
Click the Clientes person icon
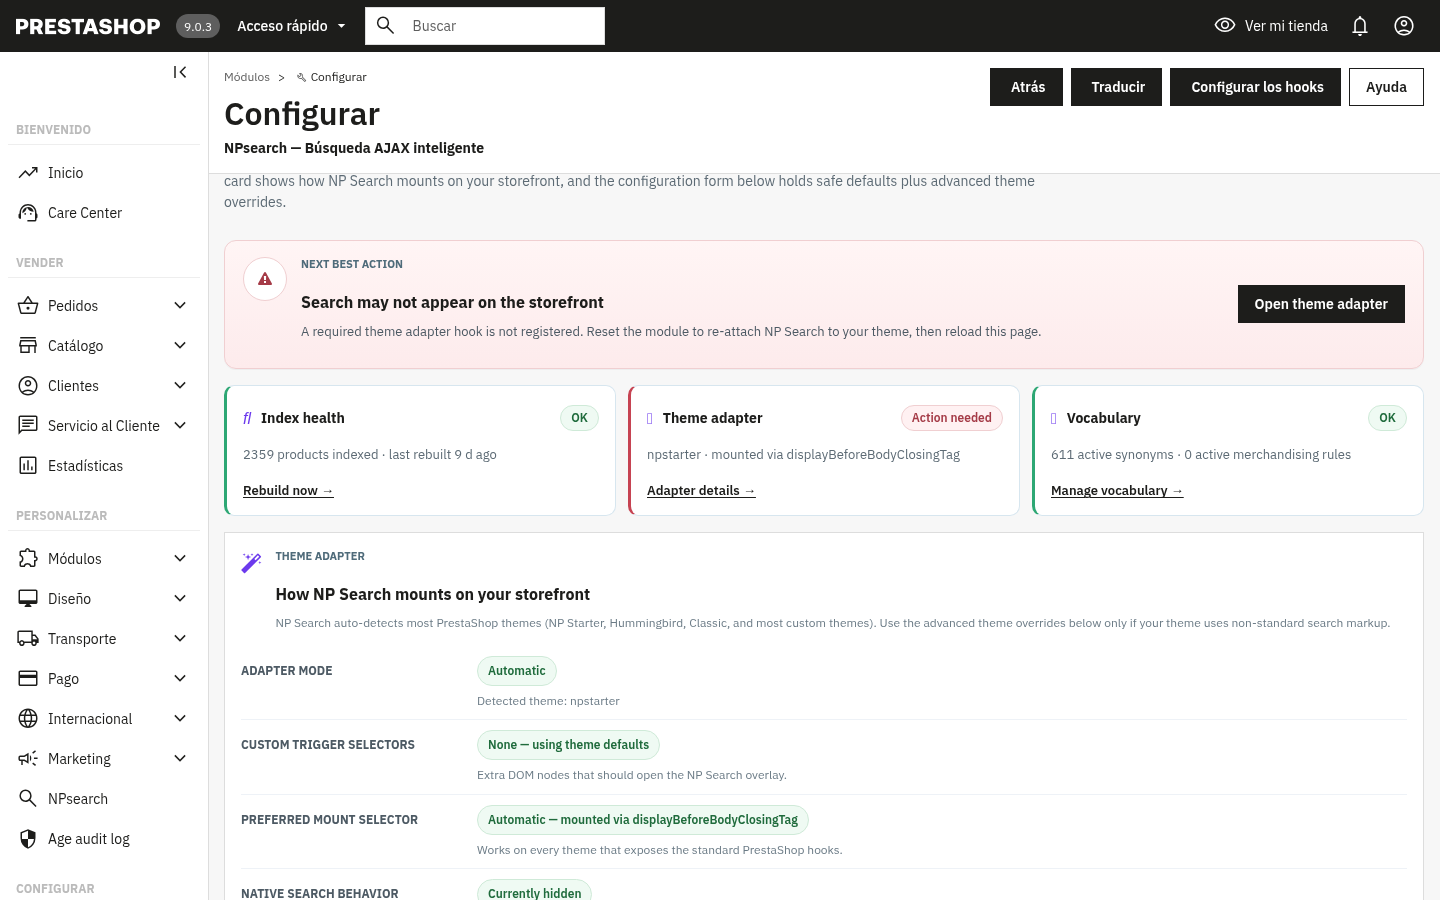28,386
